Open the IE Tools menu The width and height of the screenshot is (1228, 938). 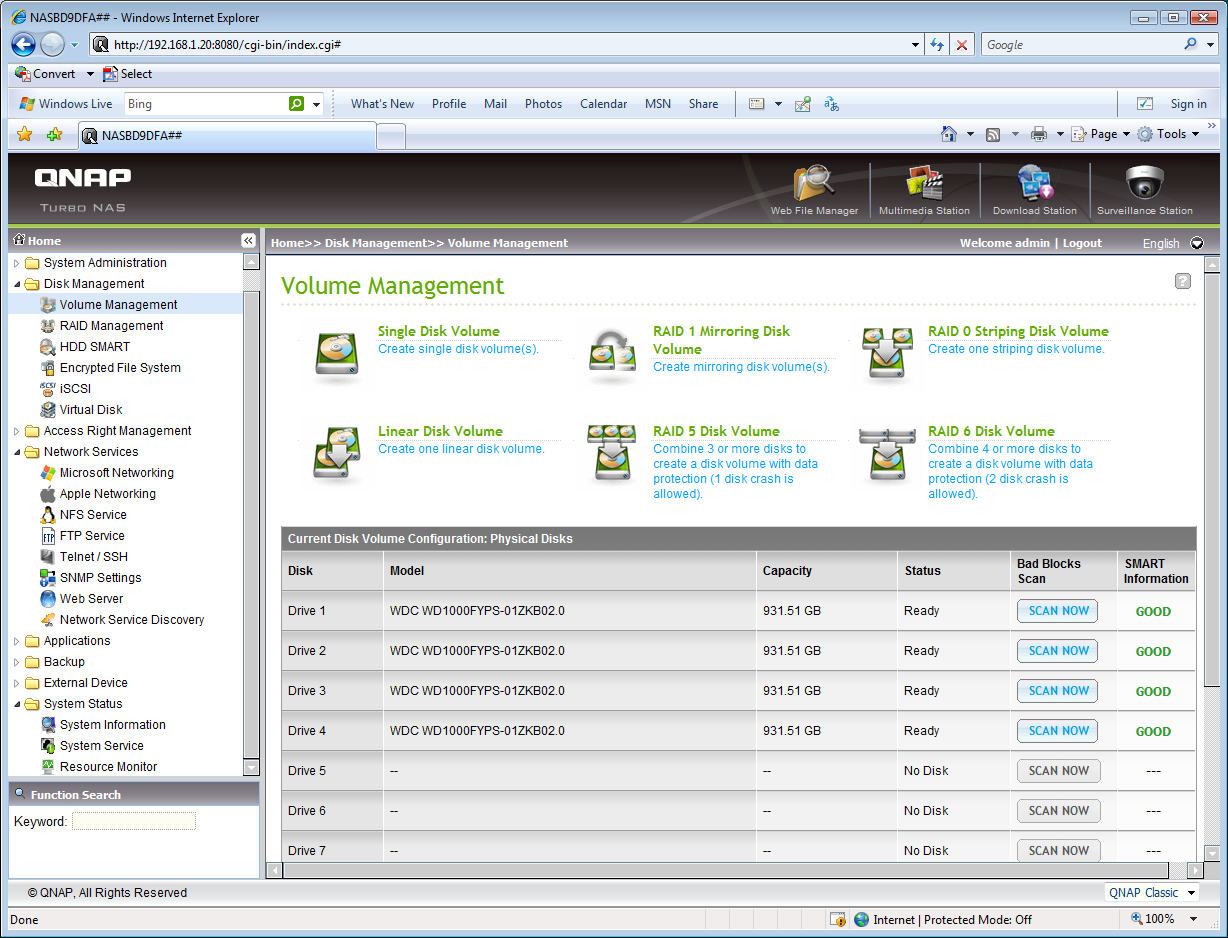click(x=1167, y=134)
